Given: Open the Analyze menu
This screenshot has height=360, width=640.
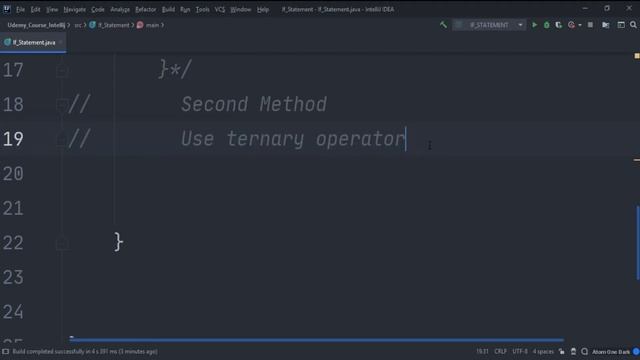Looking at the screenshot, I should pyautogui.click(x=120, y=9).
